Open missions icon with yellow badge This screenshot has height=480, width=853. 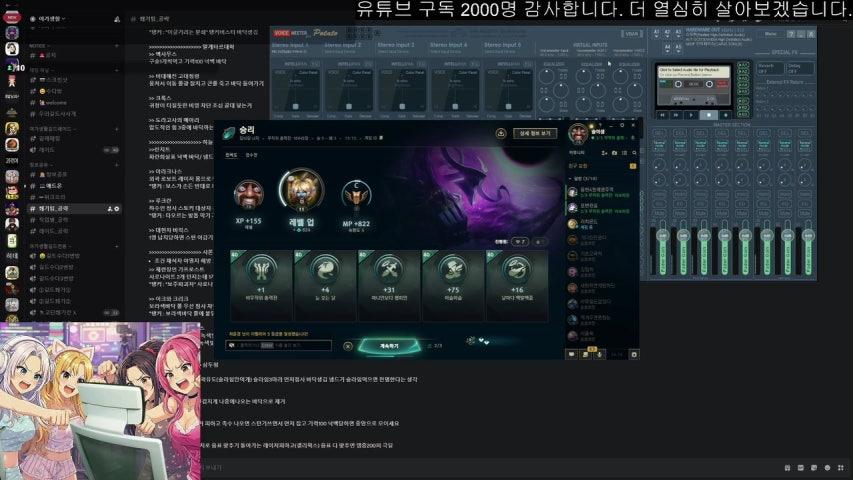(x=586, y=354)
